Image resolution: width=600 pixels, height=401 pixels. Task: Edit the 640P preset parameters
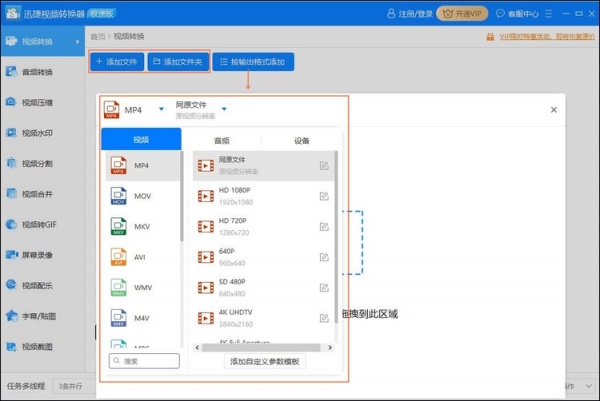click(x=324, y=257)
